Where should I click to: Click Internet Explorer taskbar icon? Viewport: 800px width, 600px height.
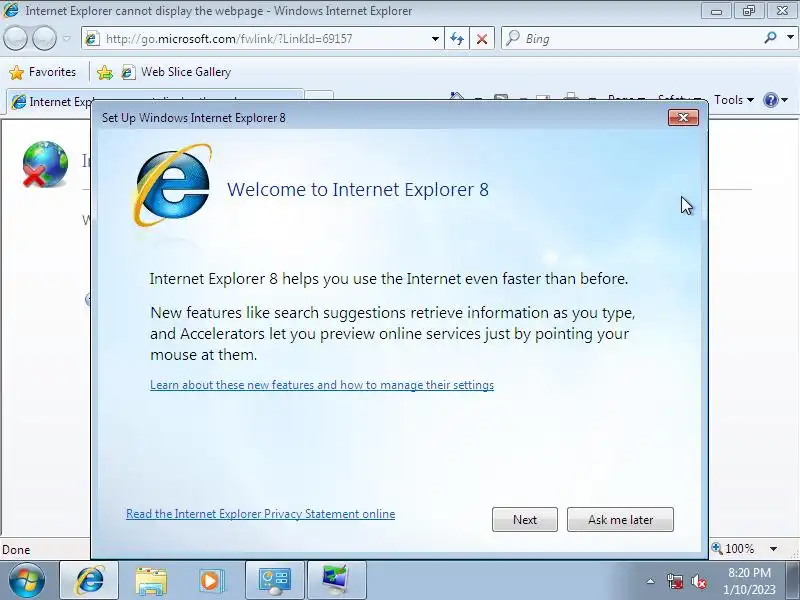(89, 580)
